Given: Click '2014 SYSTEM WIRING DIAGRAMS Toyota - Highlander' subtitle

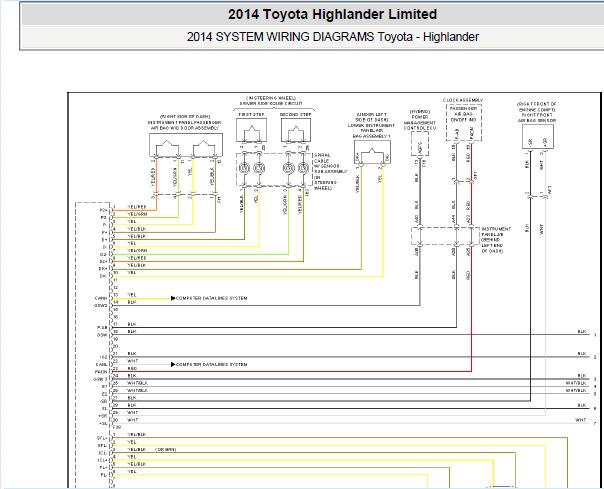Looking at the screenshot, I should 333,37.
